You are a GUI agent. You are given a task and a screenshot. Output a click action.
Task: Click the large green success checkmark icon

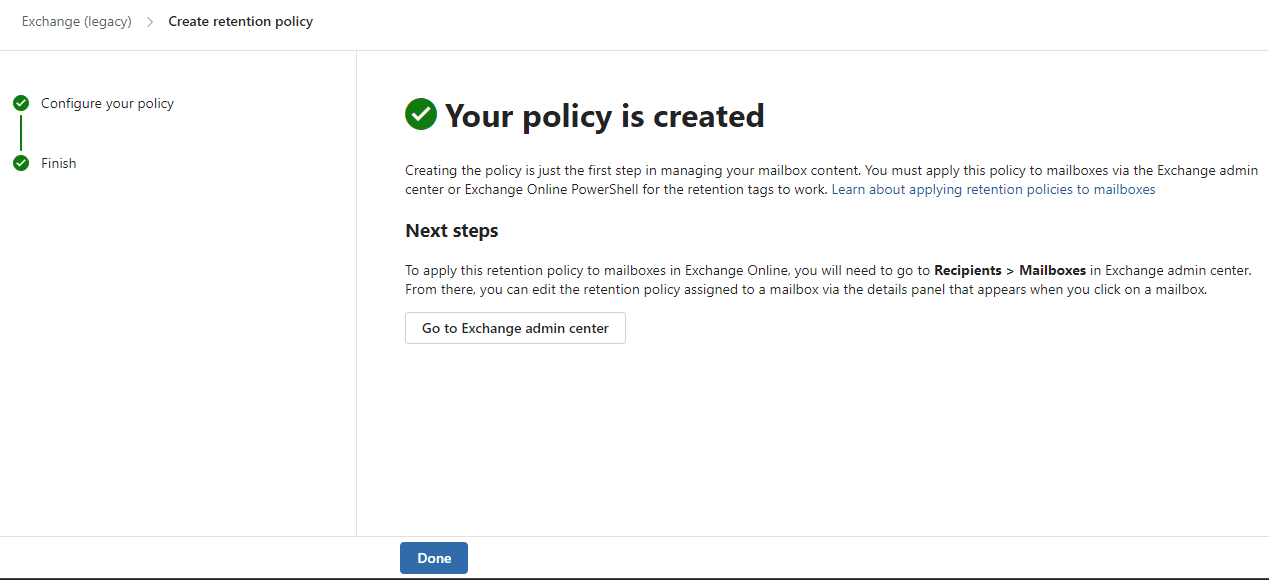[421, 115]
